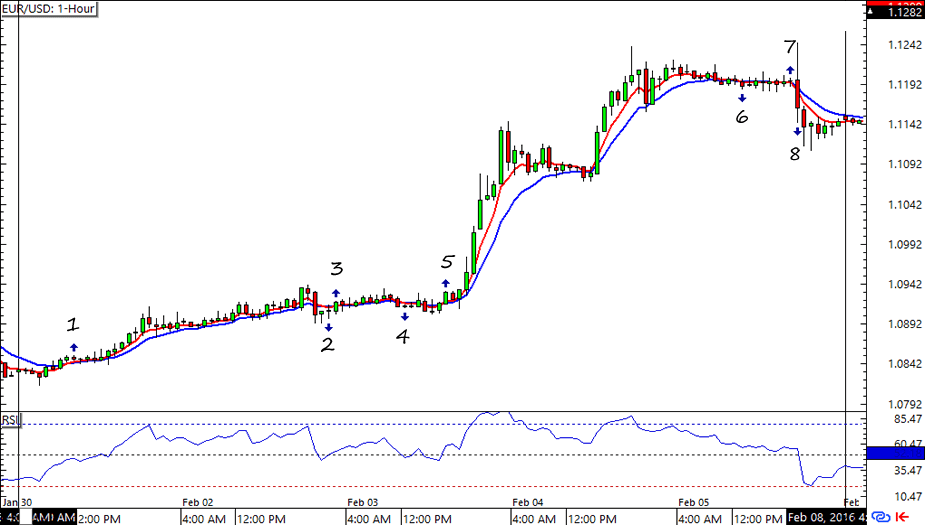Viewport: 925px width, 525px height.
Task: Click the EUR/USD: 1-Hour chart title label
Action: point(49,9)
